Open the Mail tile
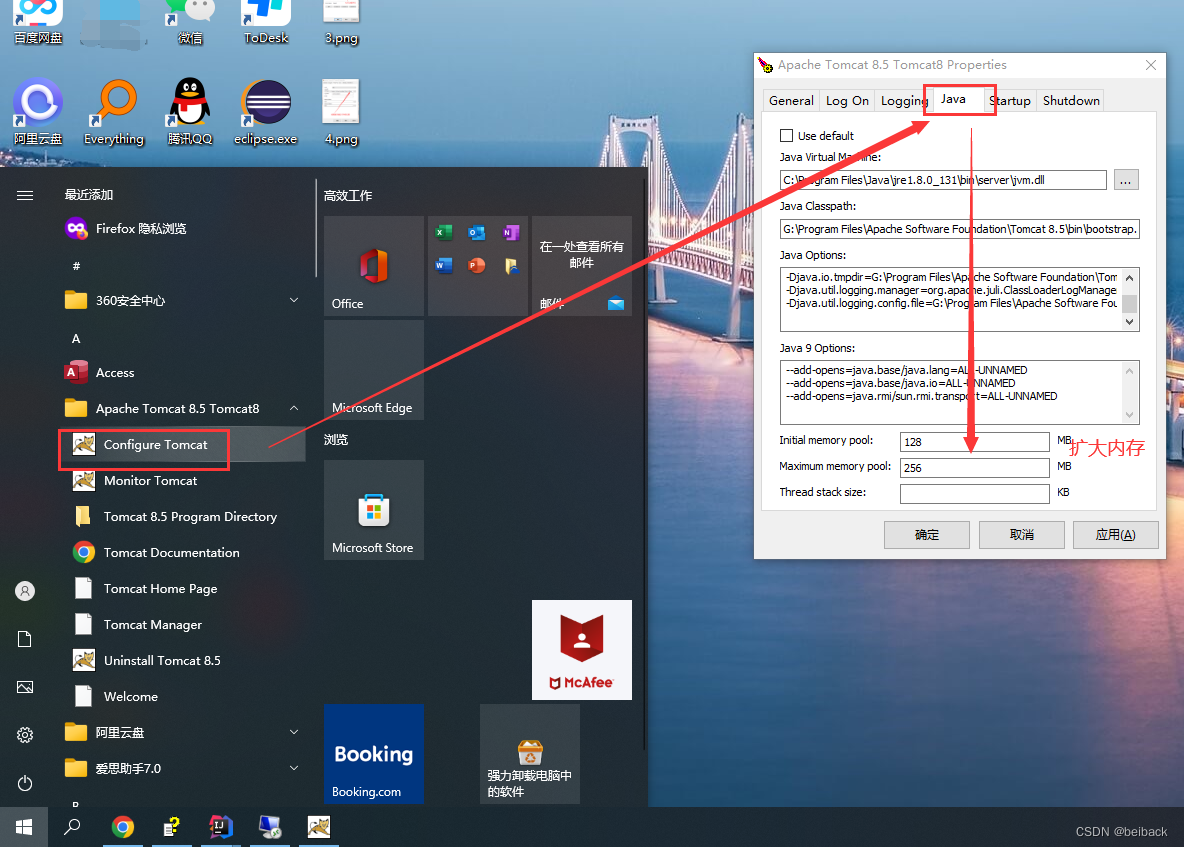This screenshot has width=1184, height=847. [581, 266]
